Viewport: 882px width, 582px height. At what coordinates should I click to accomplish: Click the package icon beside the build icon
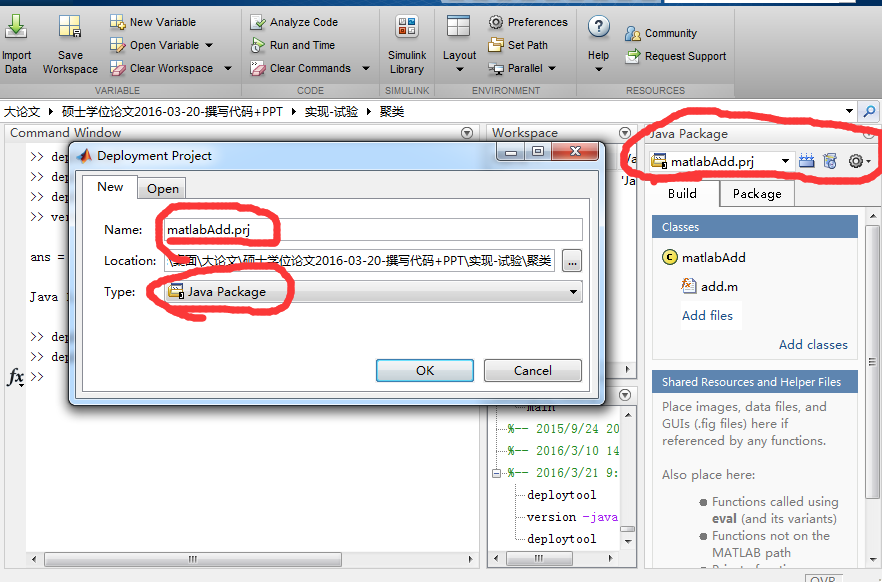830,161
